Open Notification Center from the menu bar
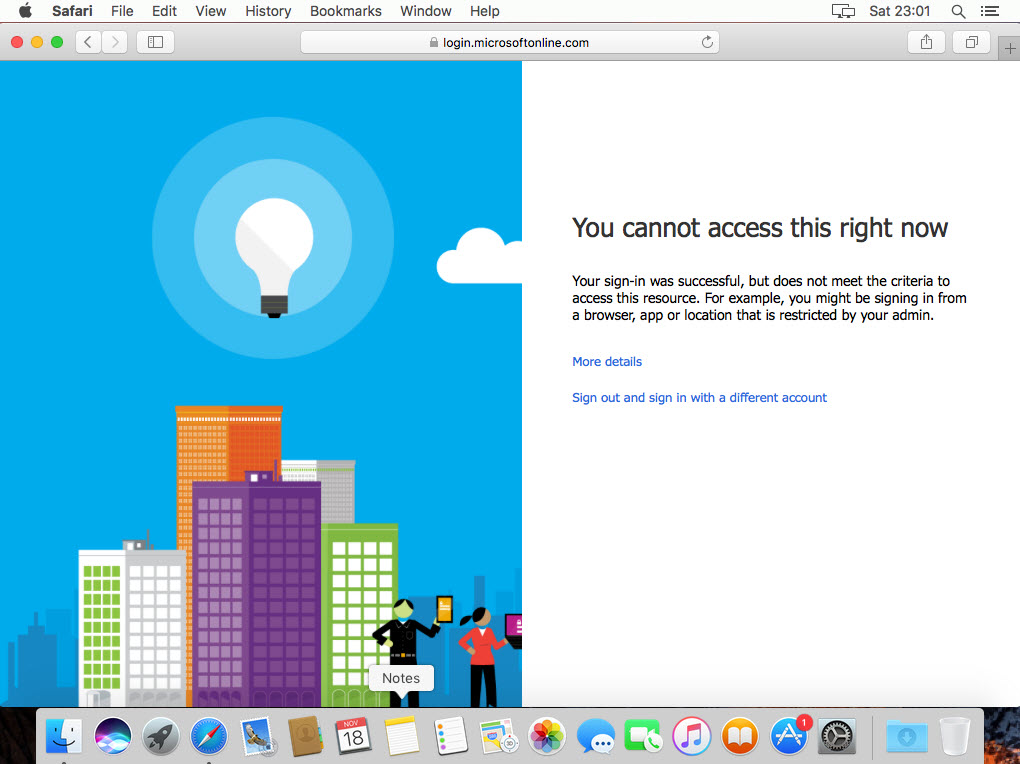Screen dimensions: 1020x764 click(x=989, y=11)
